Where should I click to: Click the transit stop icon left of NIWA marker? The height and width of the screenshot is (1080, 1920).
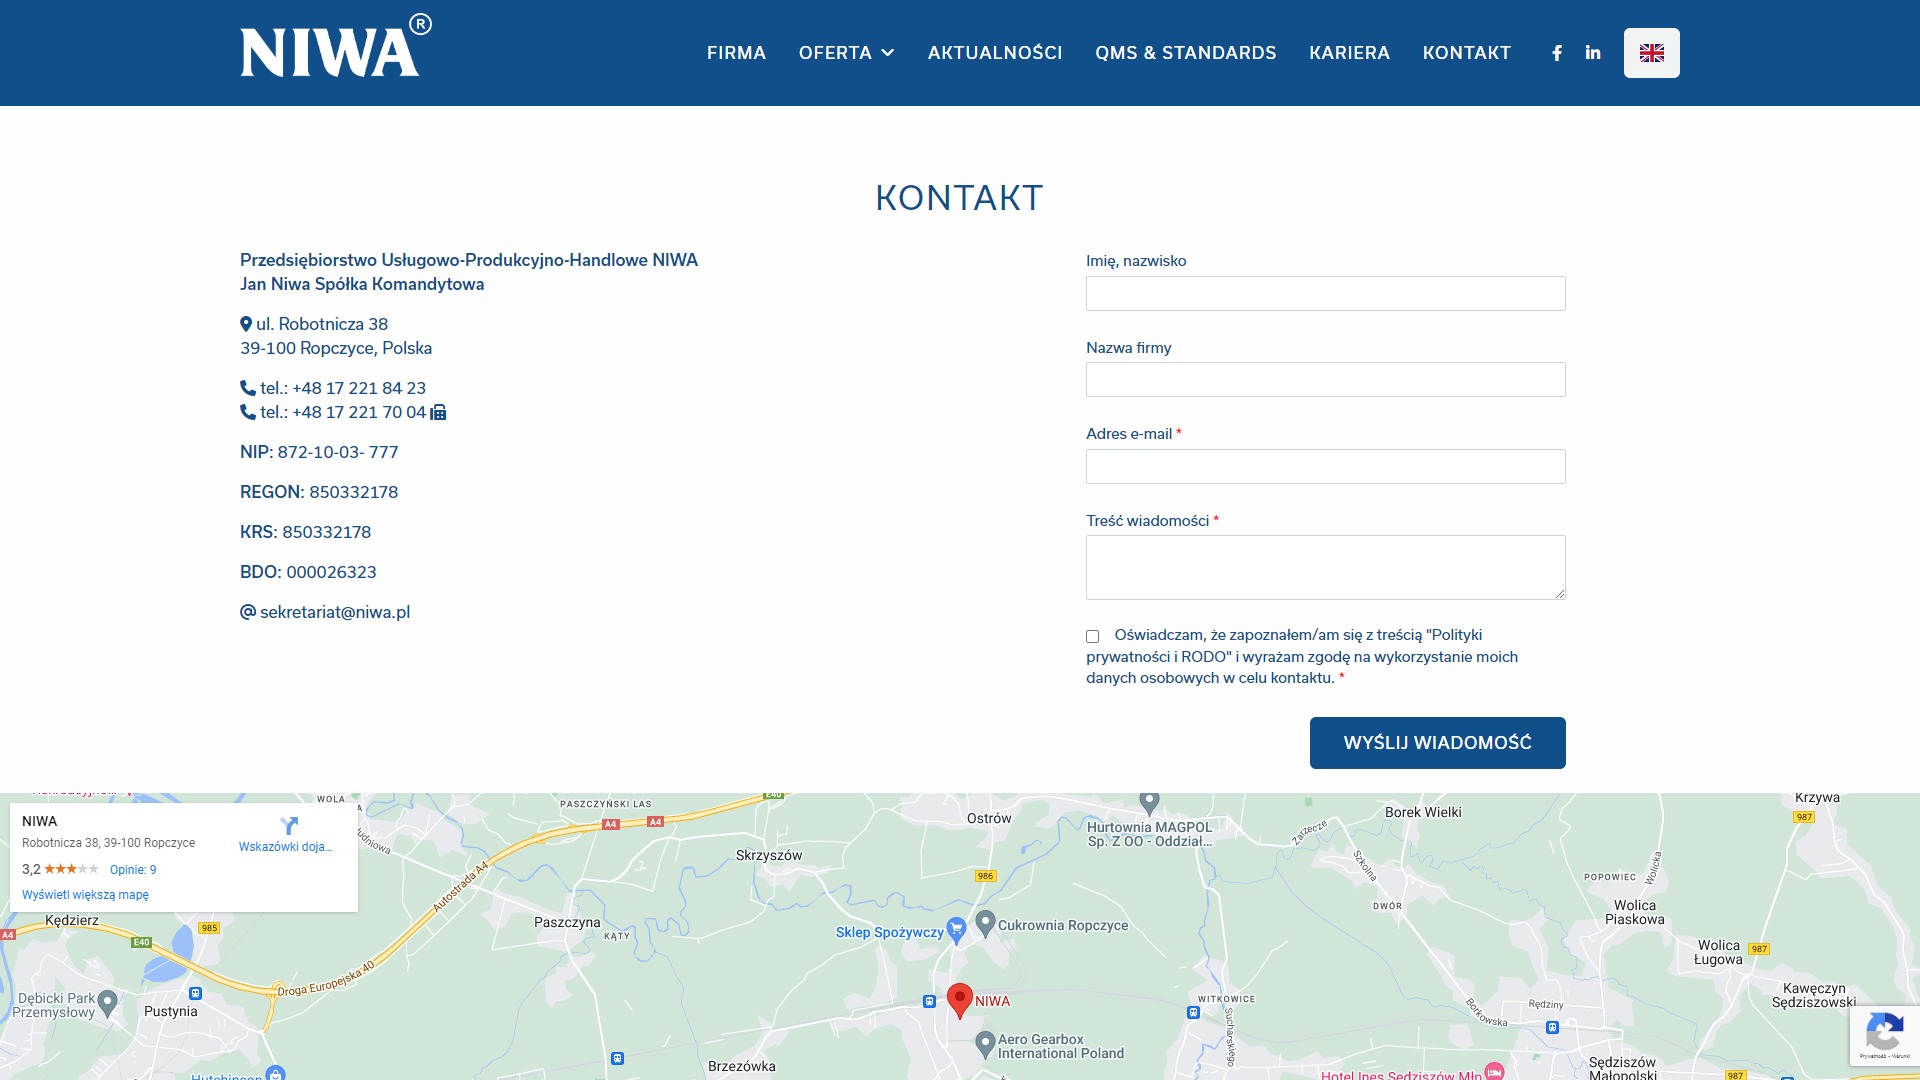[x=929, y=1001]
